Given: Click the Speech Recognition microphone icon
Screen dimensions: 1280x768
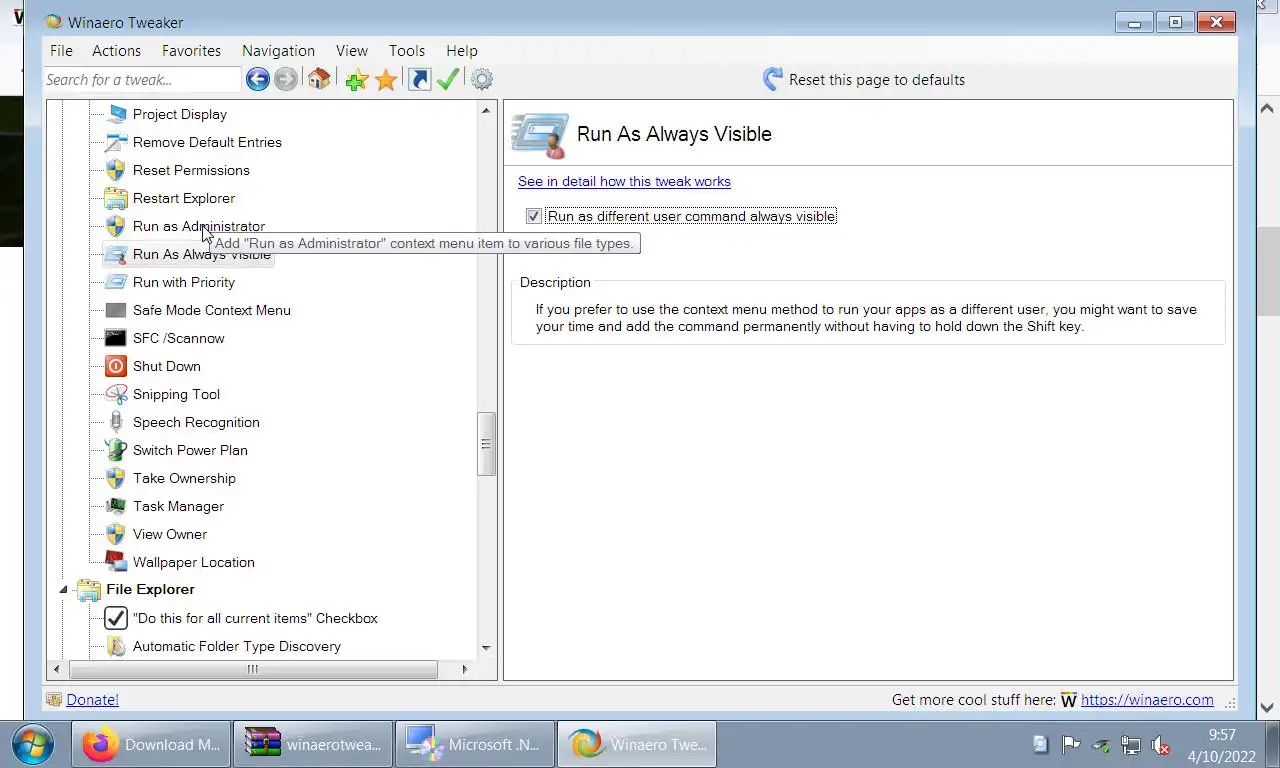Looking at the screenshot, I should point(116,422).
